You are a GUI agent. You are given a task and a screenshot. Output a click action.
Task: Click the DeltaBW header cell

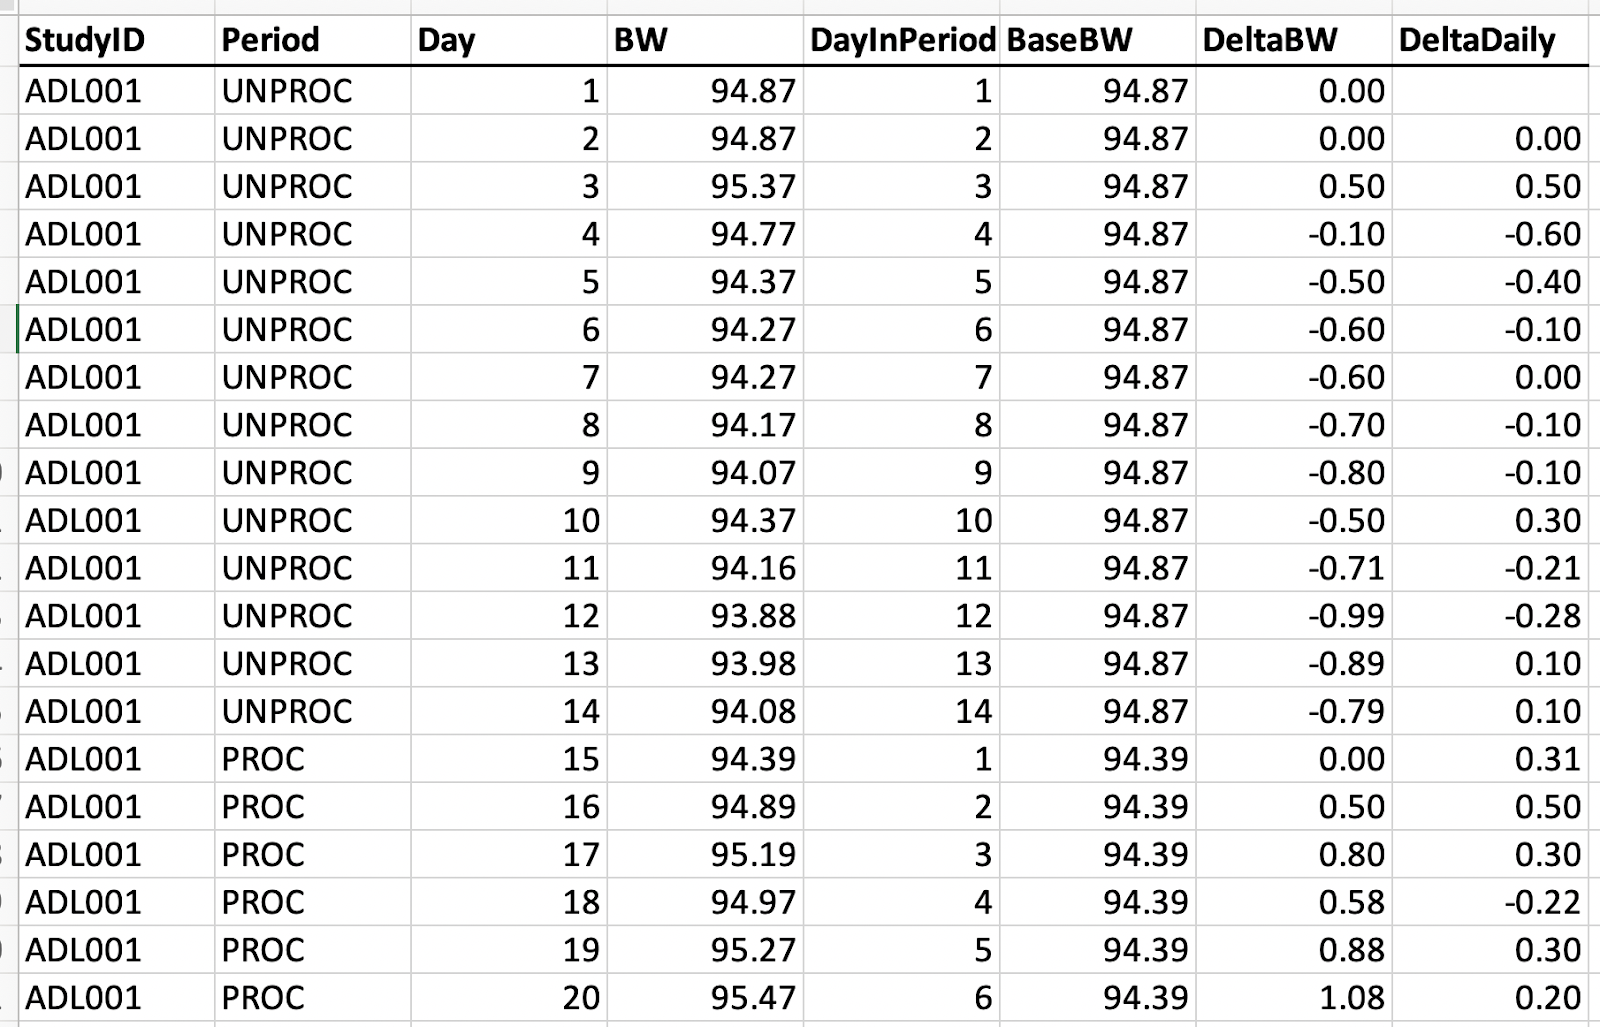1294,40
